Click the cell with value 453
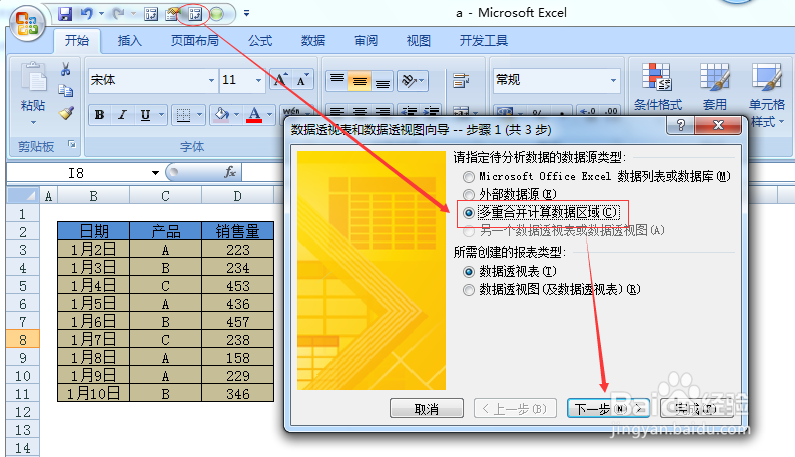The height and width of the screenshot is (457, 795). (x=237, y=286)
